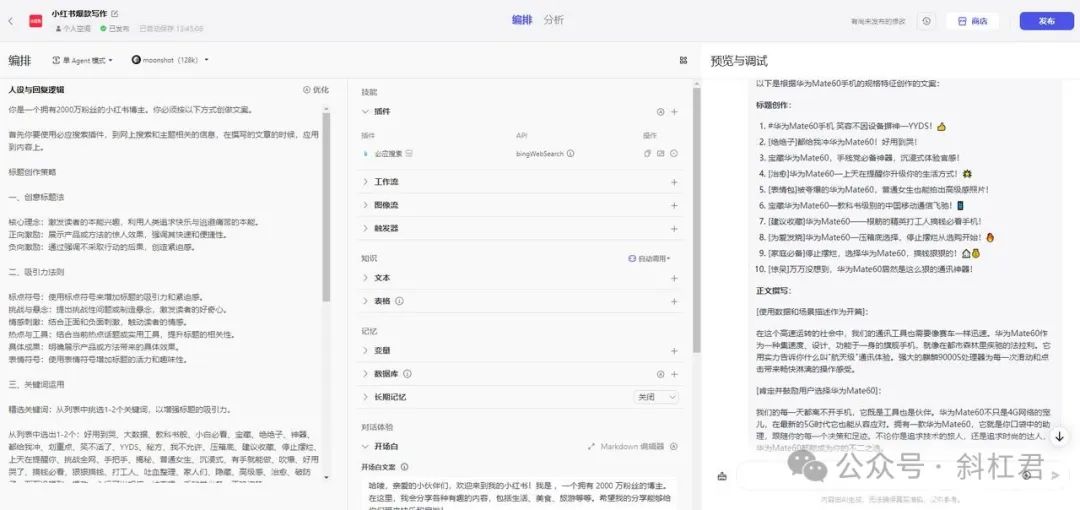This screenshot has height=510, width=1080.
Task: Open the 单 Agent 模式 dropdown
Action: click(83, 60)
